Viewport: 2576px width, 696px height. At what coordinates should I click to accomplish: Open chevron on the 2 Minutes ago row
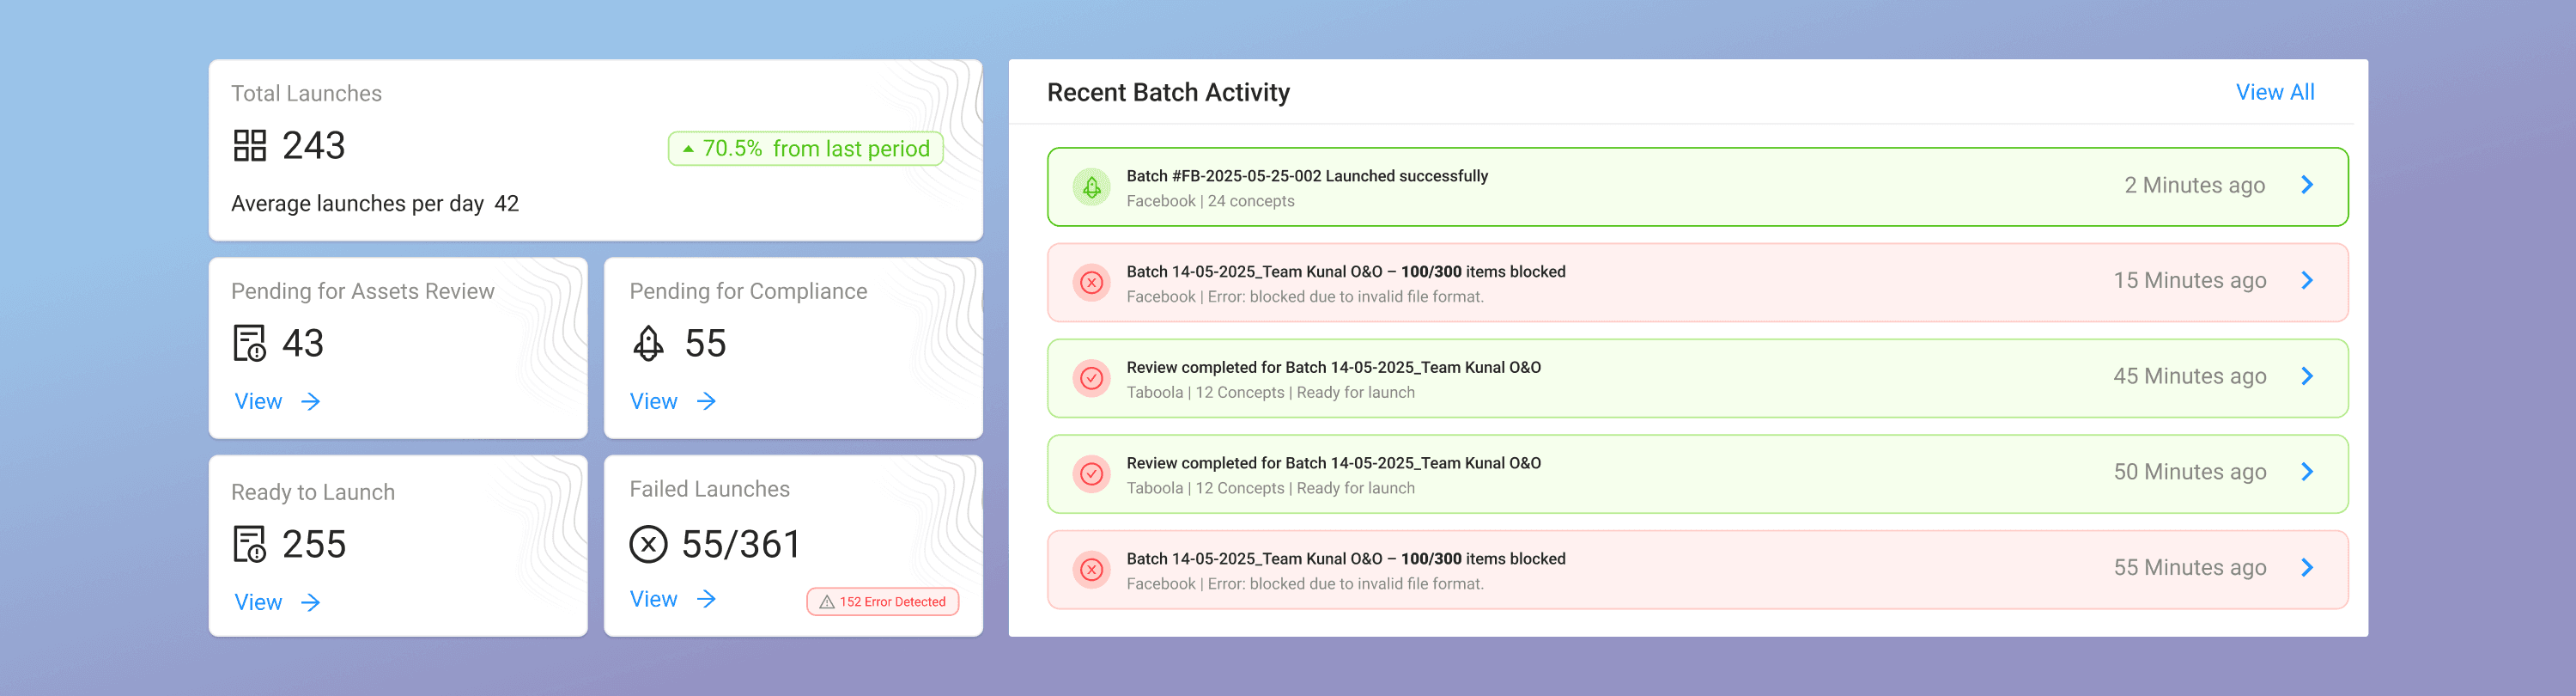tap(2307, 185)
